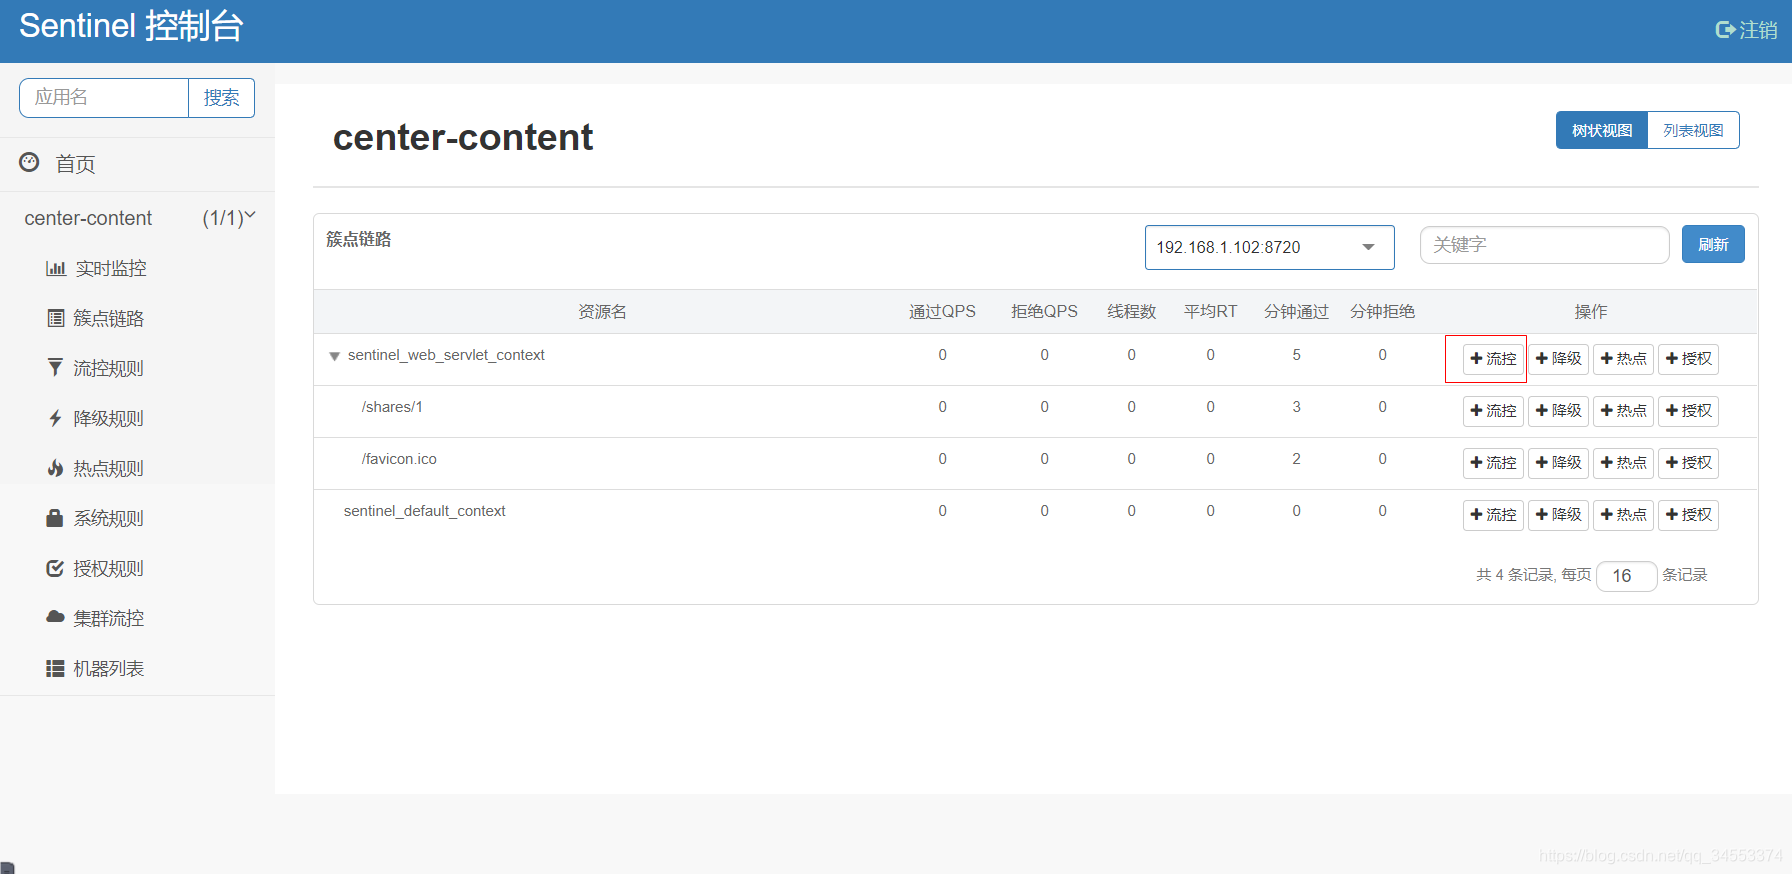The width and height of the screenshot is (1792, 874).
Task: Click the 平均RT column header
Action: [1210, 312]
